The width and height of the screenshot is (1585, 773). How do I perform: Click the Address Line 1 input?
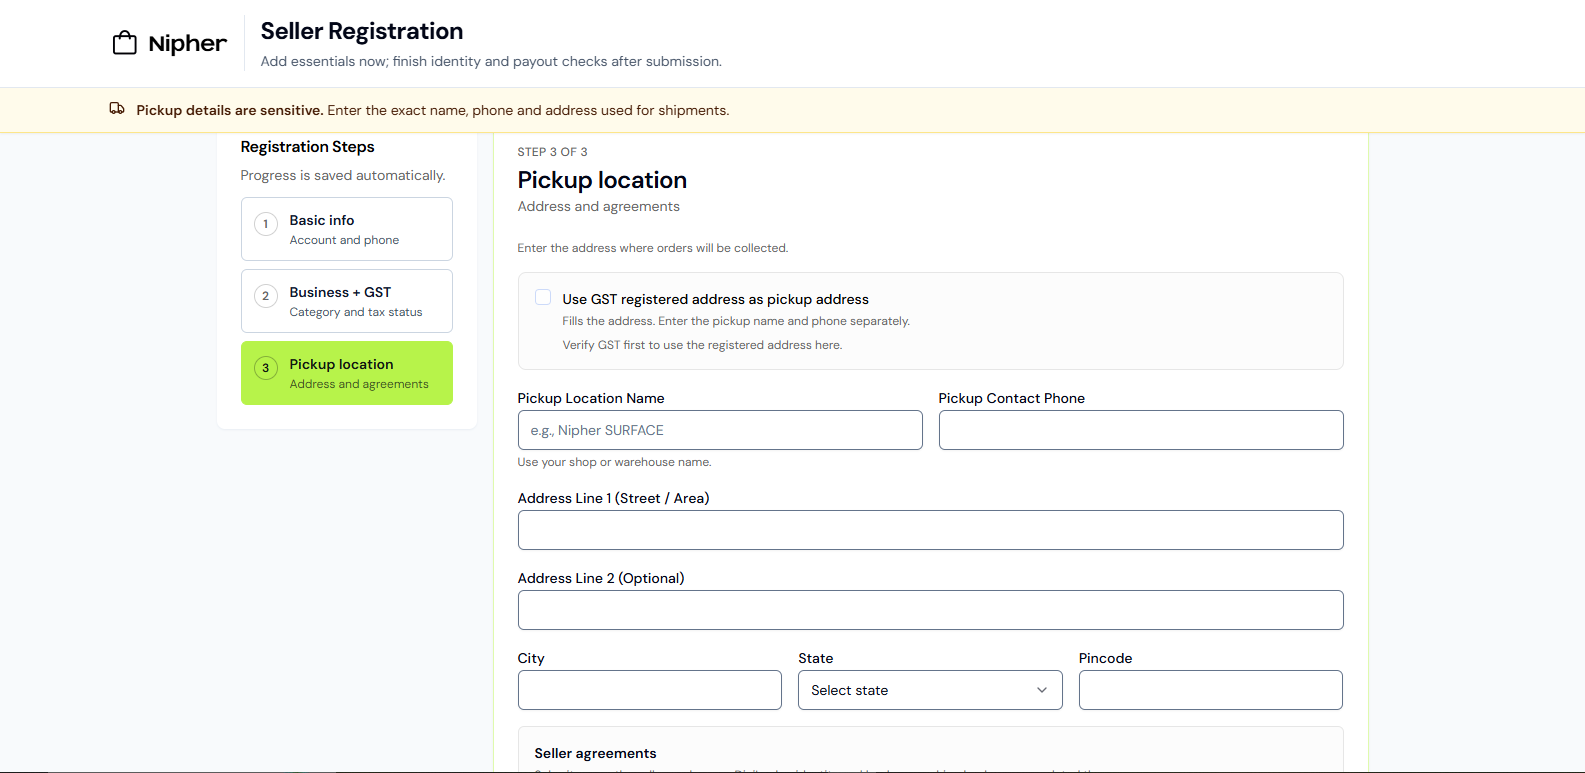tap(931, 530)
